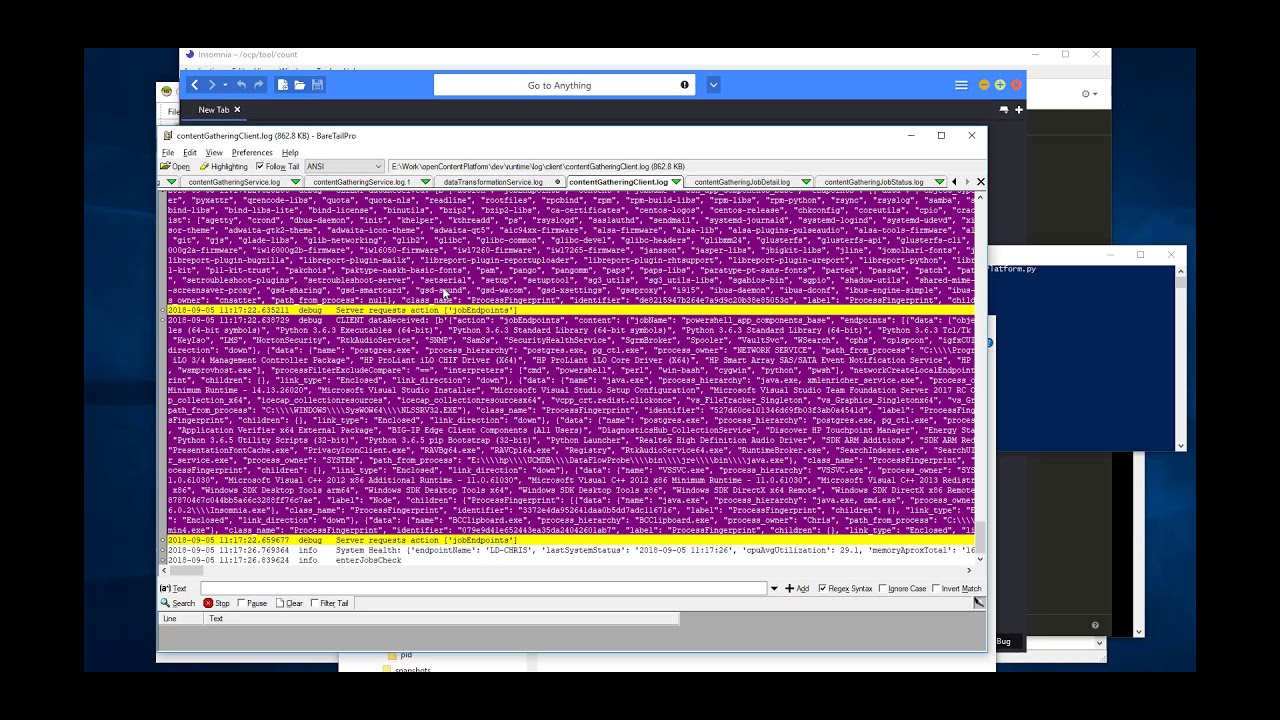Click the search text input field

pyautogui.click(x=483, y=589)
